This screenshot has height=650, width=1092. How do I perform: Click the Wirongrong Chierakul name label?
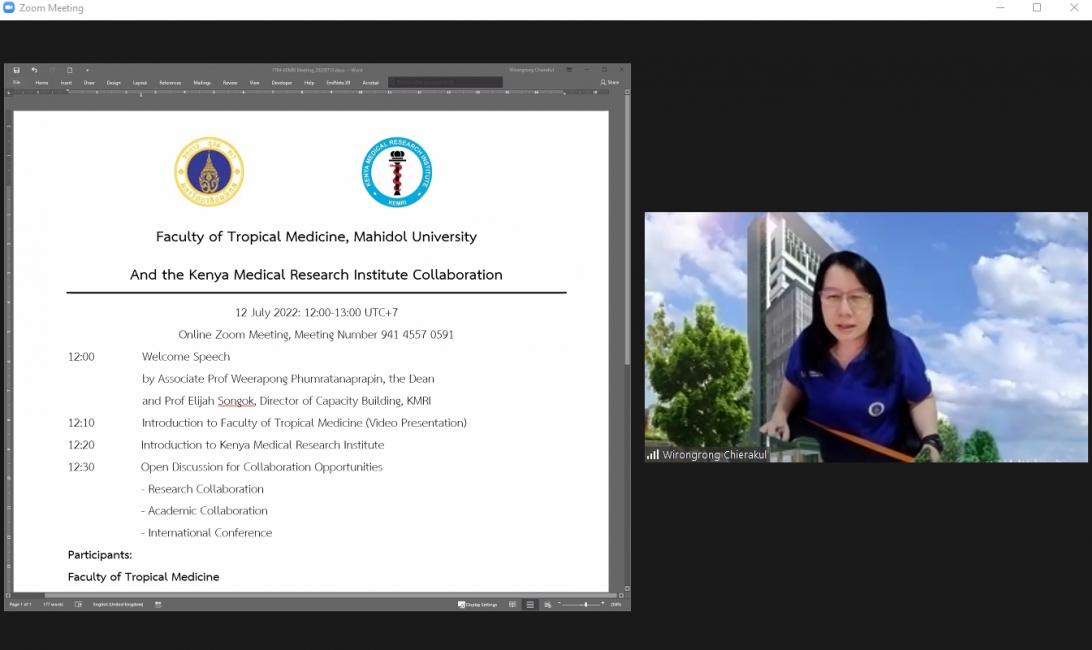pos(714,454)
